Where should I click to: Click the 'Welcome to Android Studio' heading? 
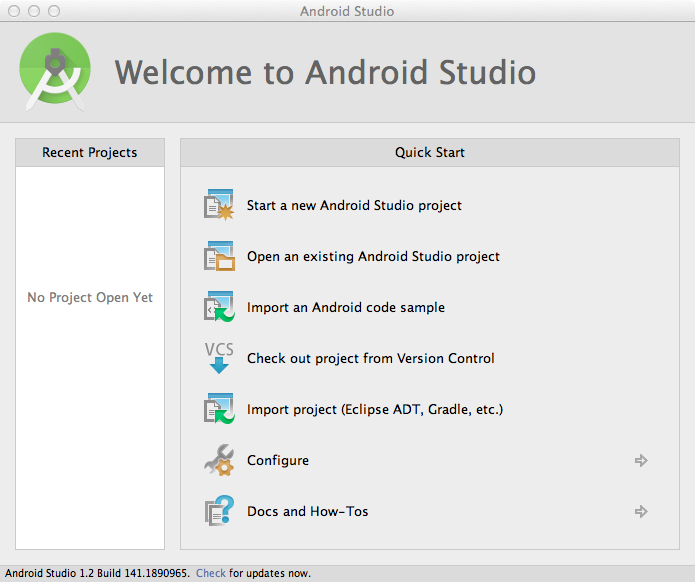coord(325,72)
